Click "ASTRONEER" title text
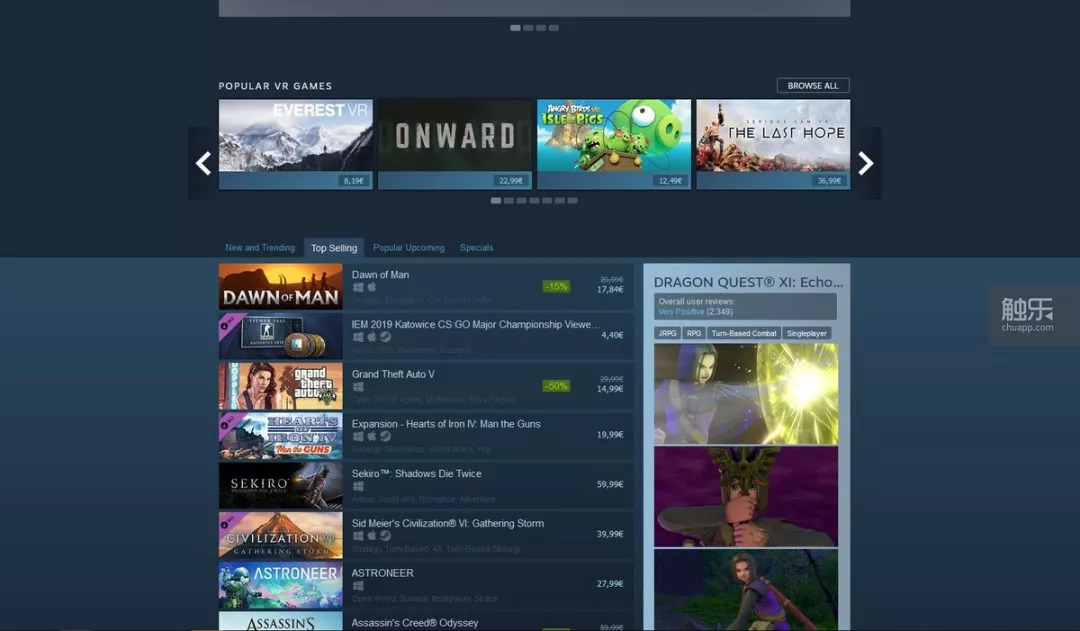This screenshot has height=631, width=1080. point(382,572)
